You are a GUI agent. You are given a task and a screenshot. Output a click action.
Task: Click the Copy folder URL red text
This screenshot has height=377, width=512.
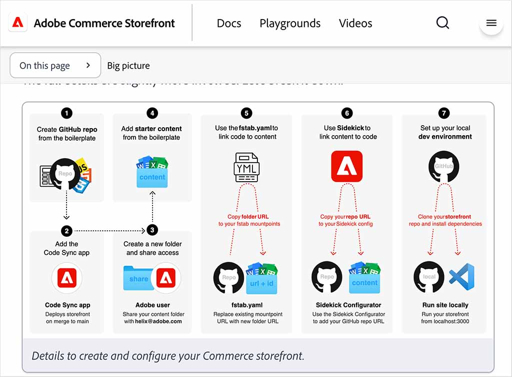coord(249,220)
